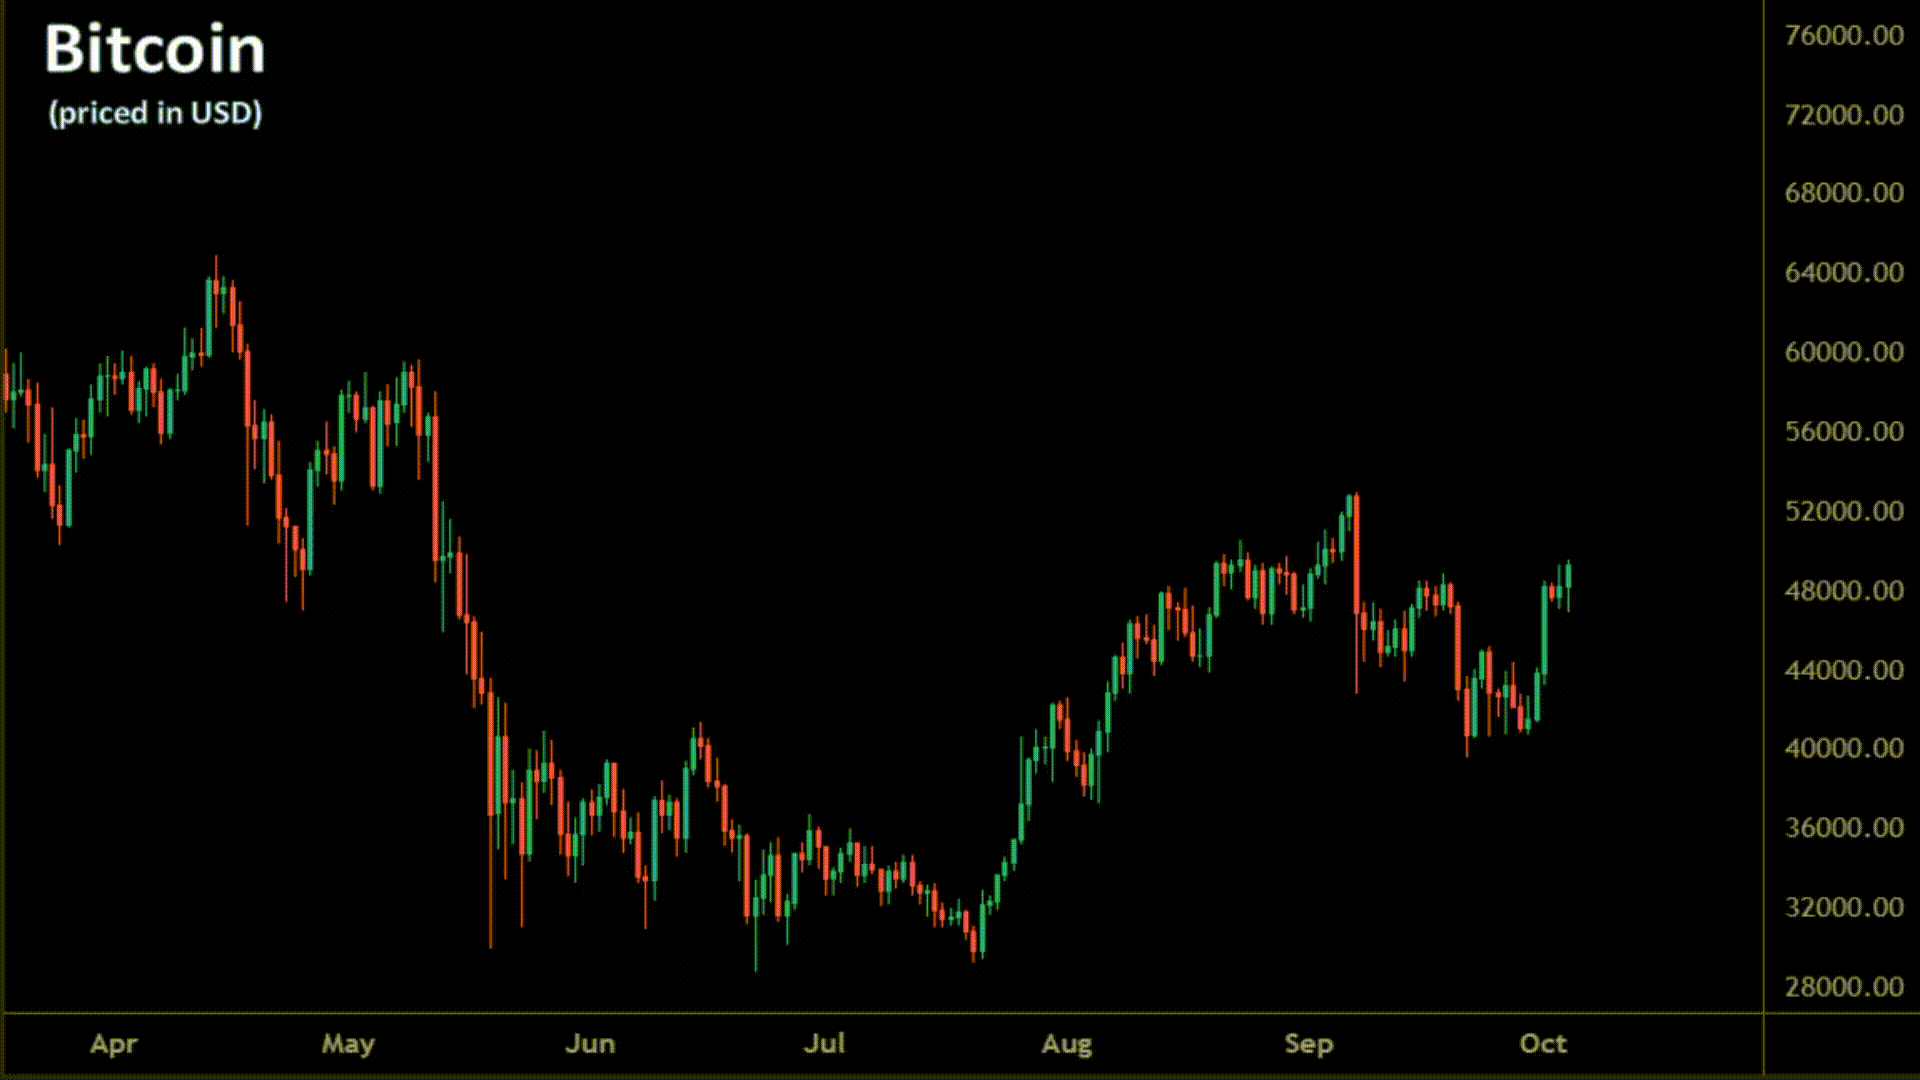This screenshot has width=1920, height=1080.
Task: Select the 28000.00 price axis label
Action: coord(1843,987)
